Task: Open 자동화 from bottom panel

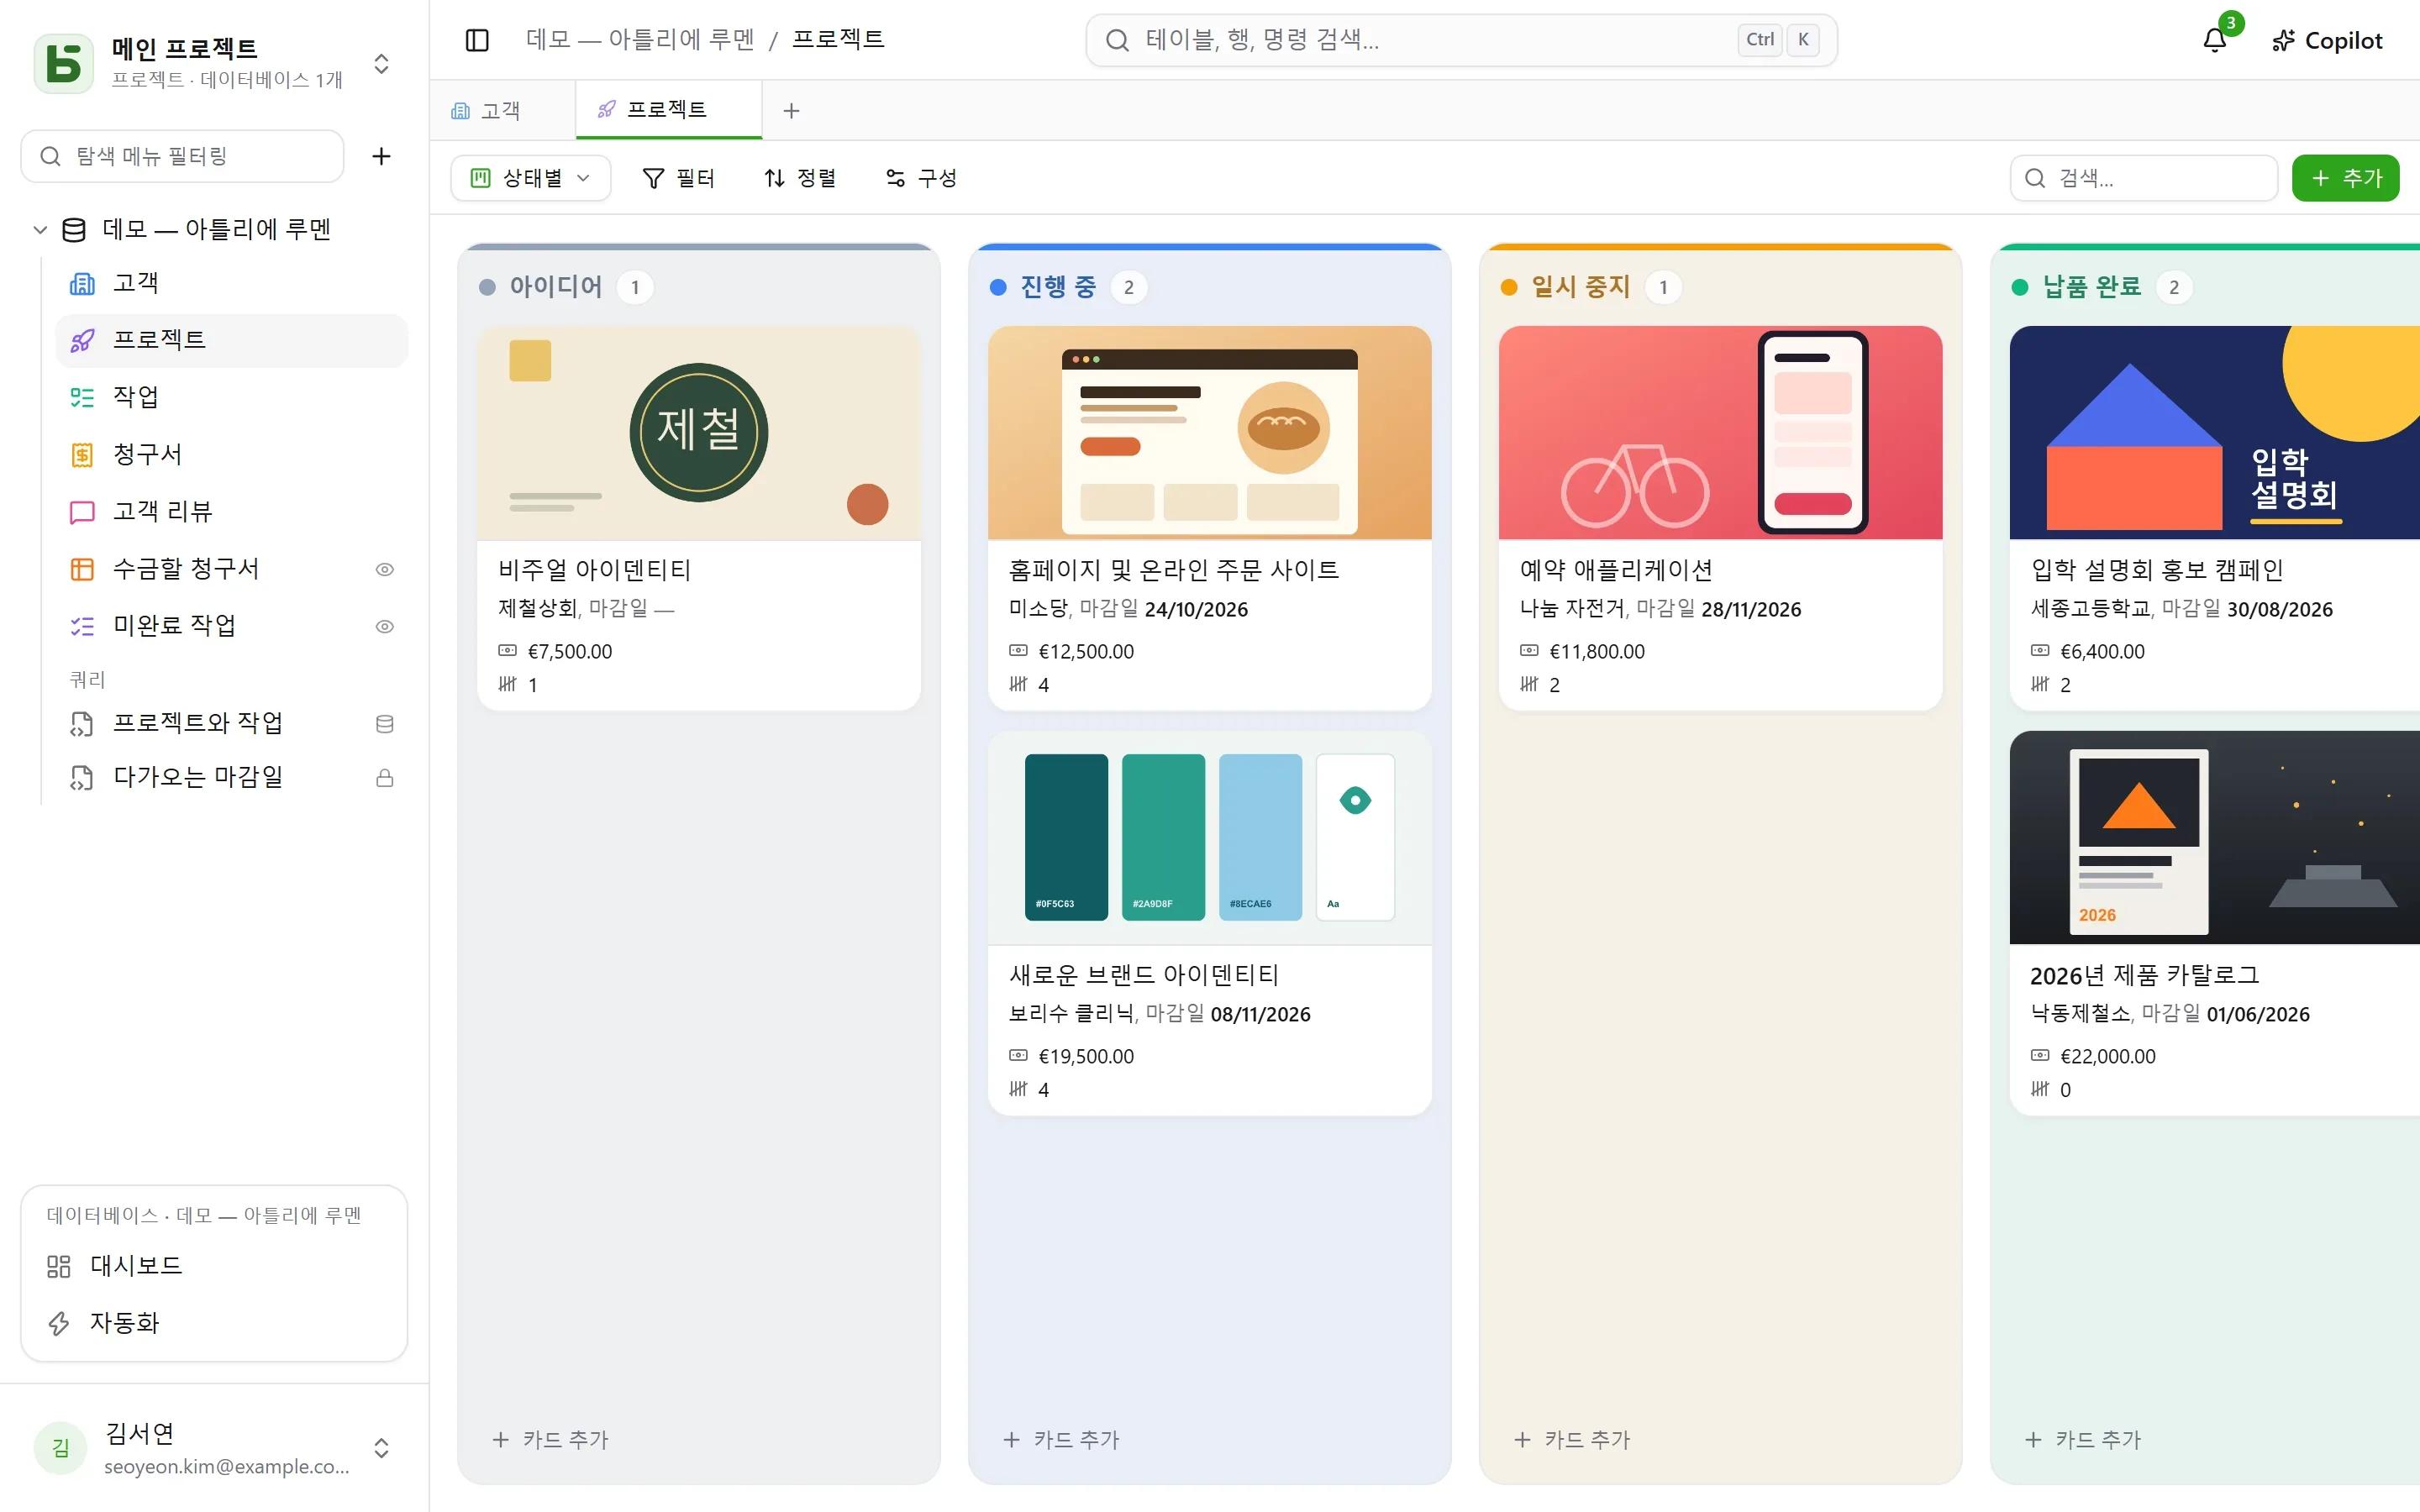Action: click(214, 1323)
